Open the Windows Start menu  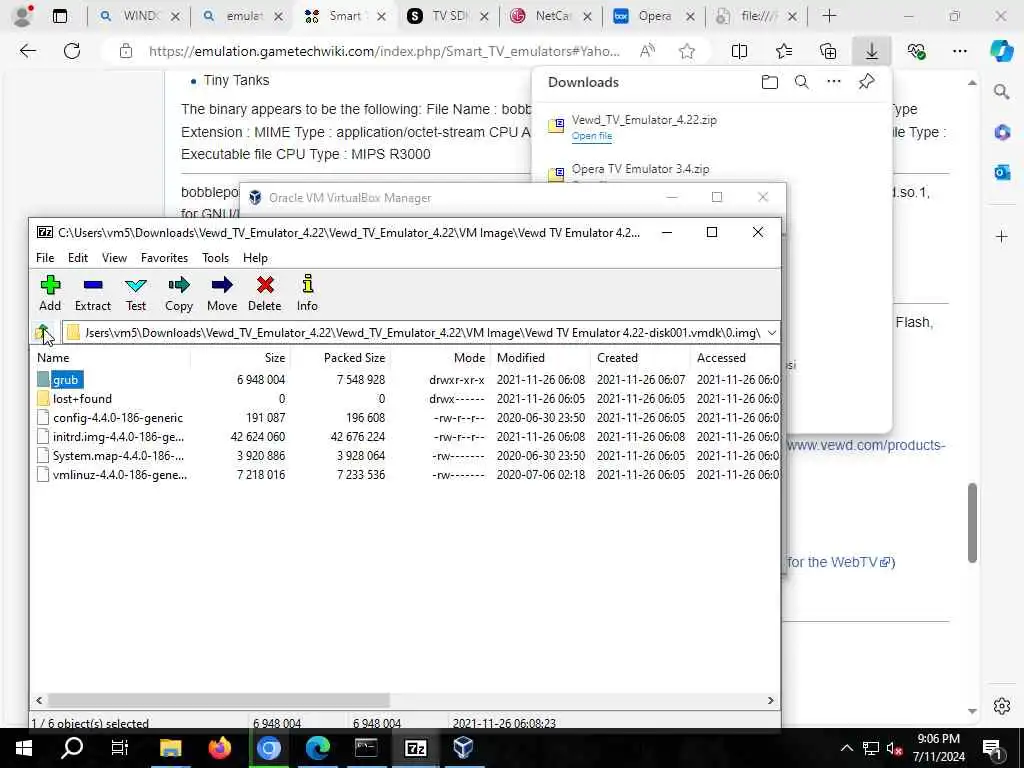(24, 748)
